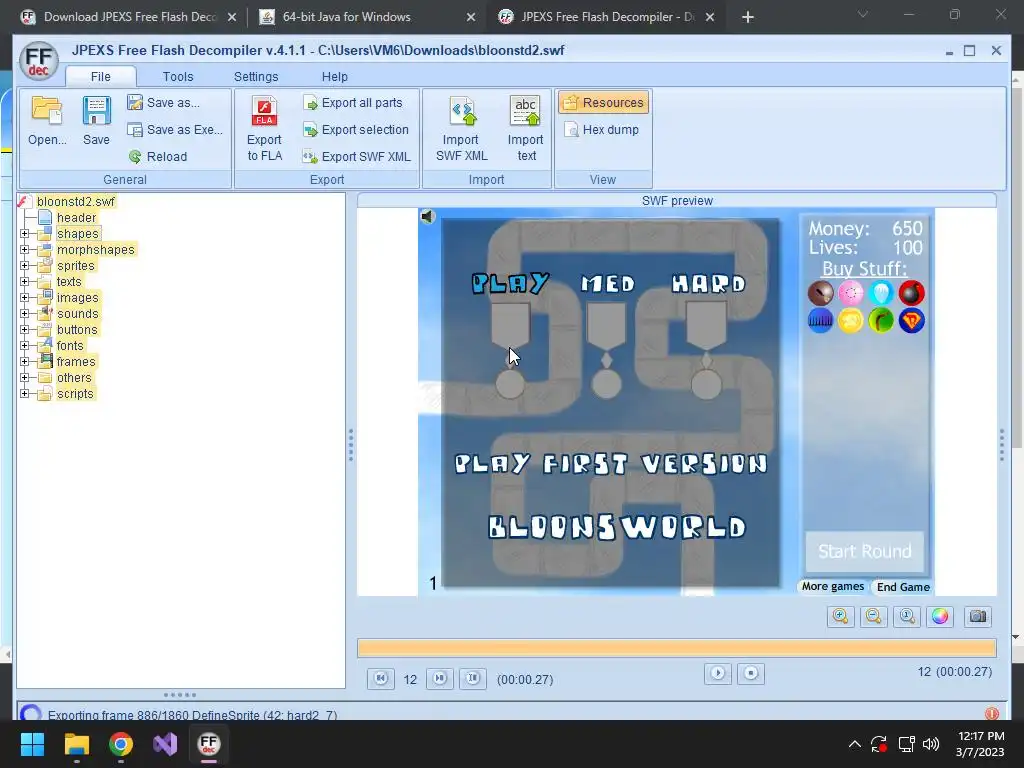Select the black bomb tower icon
1024x768 pixels.
(912, 293)
